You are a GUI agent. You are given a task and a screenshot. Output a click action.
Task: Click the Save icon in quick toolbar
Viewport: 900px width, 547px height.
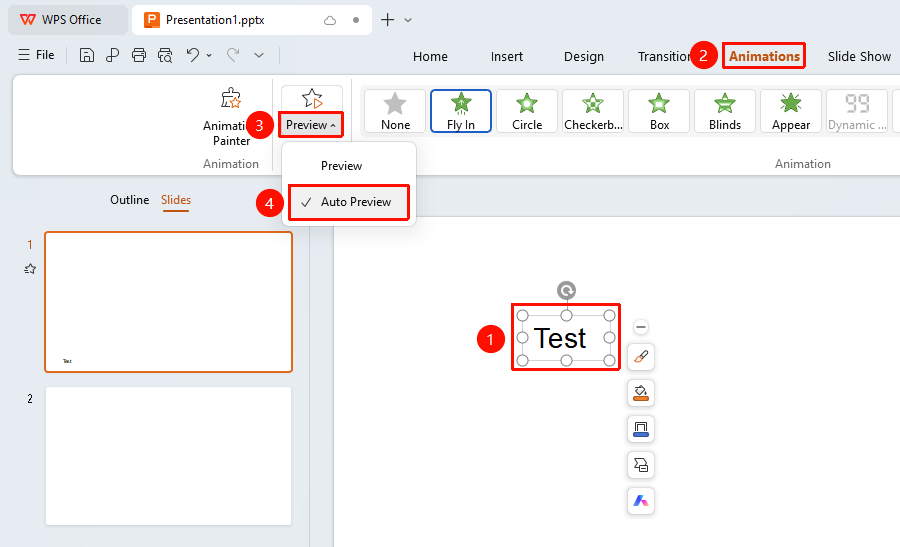(87, 55)
